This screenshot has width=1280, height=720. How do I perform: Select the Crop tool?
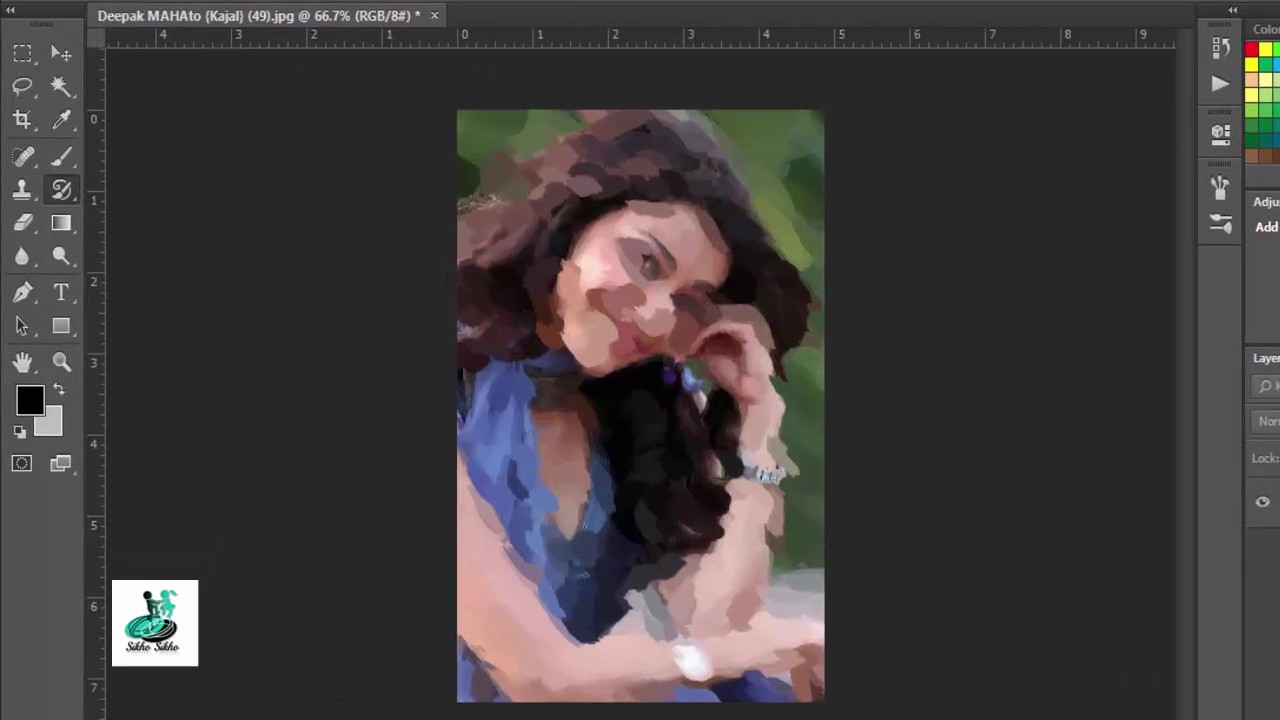pyautogui.click(x=22, y=121)
